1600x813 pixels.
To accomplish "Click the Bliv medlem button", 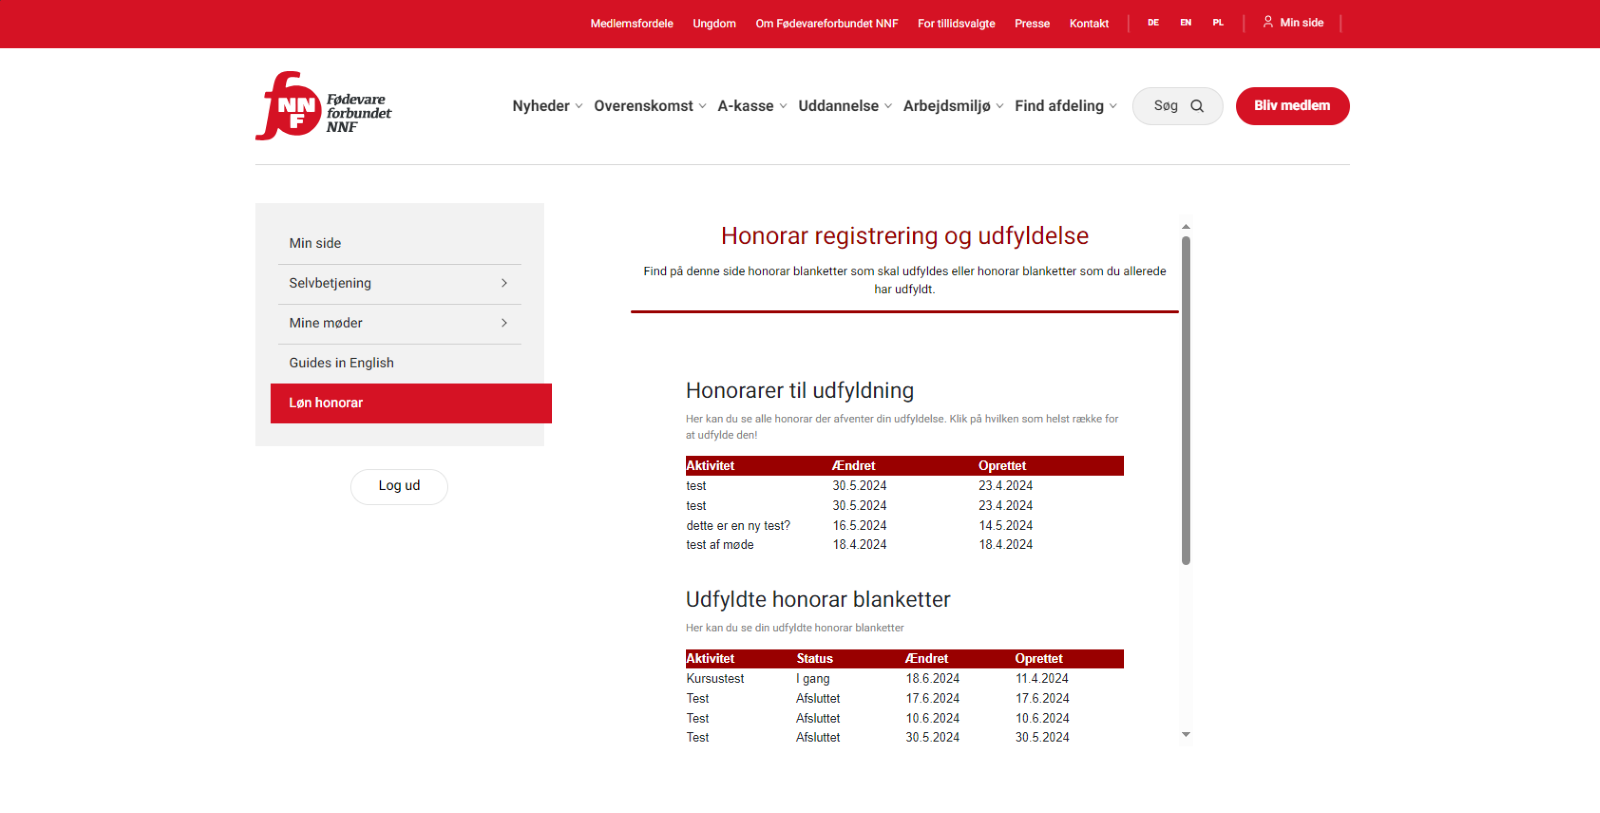I will [1292, 106].
